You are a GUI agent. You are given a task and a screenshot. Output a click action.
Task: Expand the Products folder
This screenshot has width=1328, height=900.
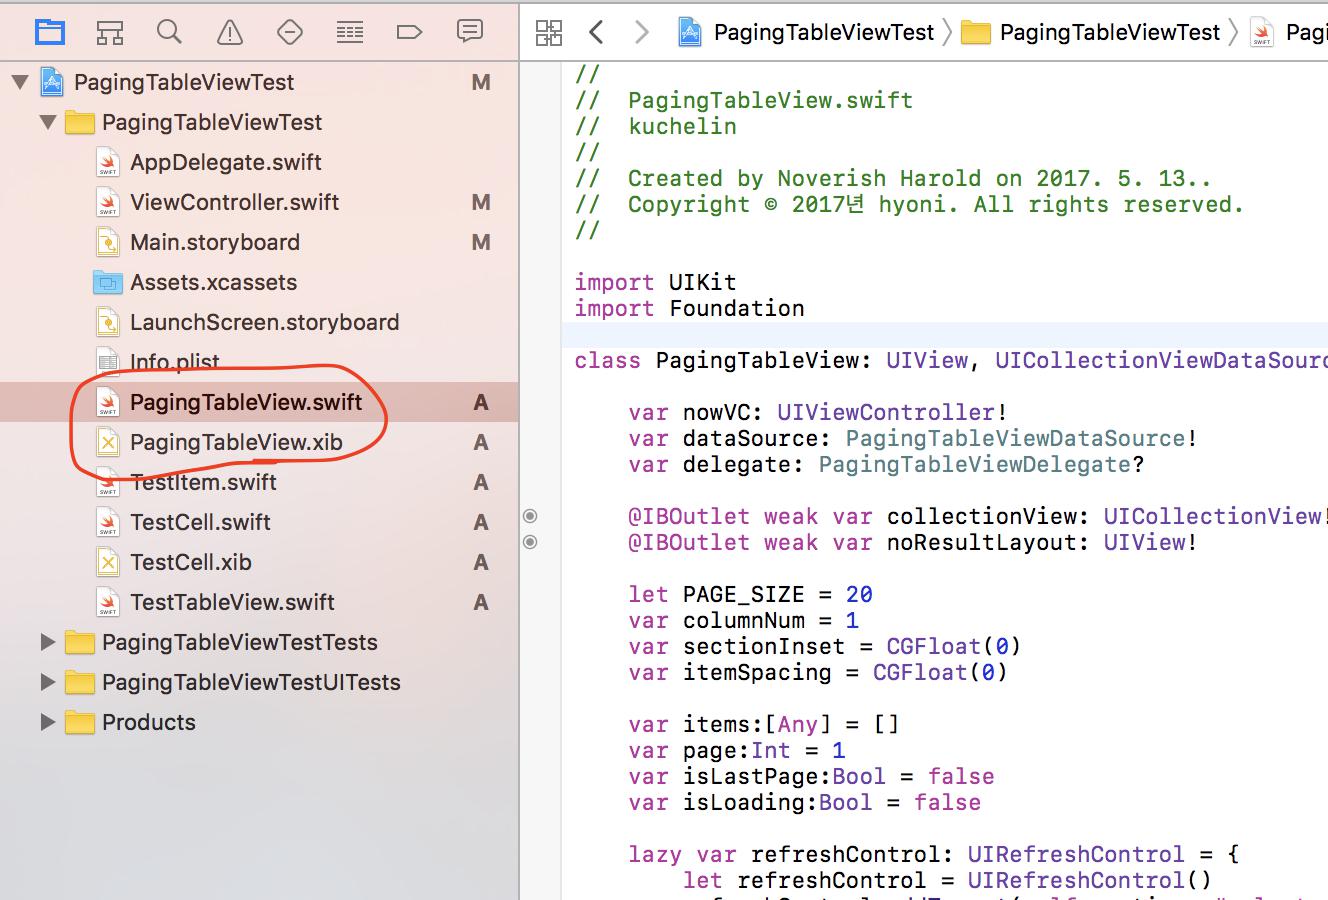click(x=47, y=722)
